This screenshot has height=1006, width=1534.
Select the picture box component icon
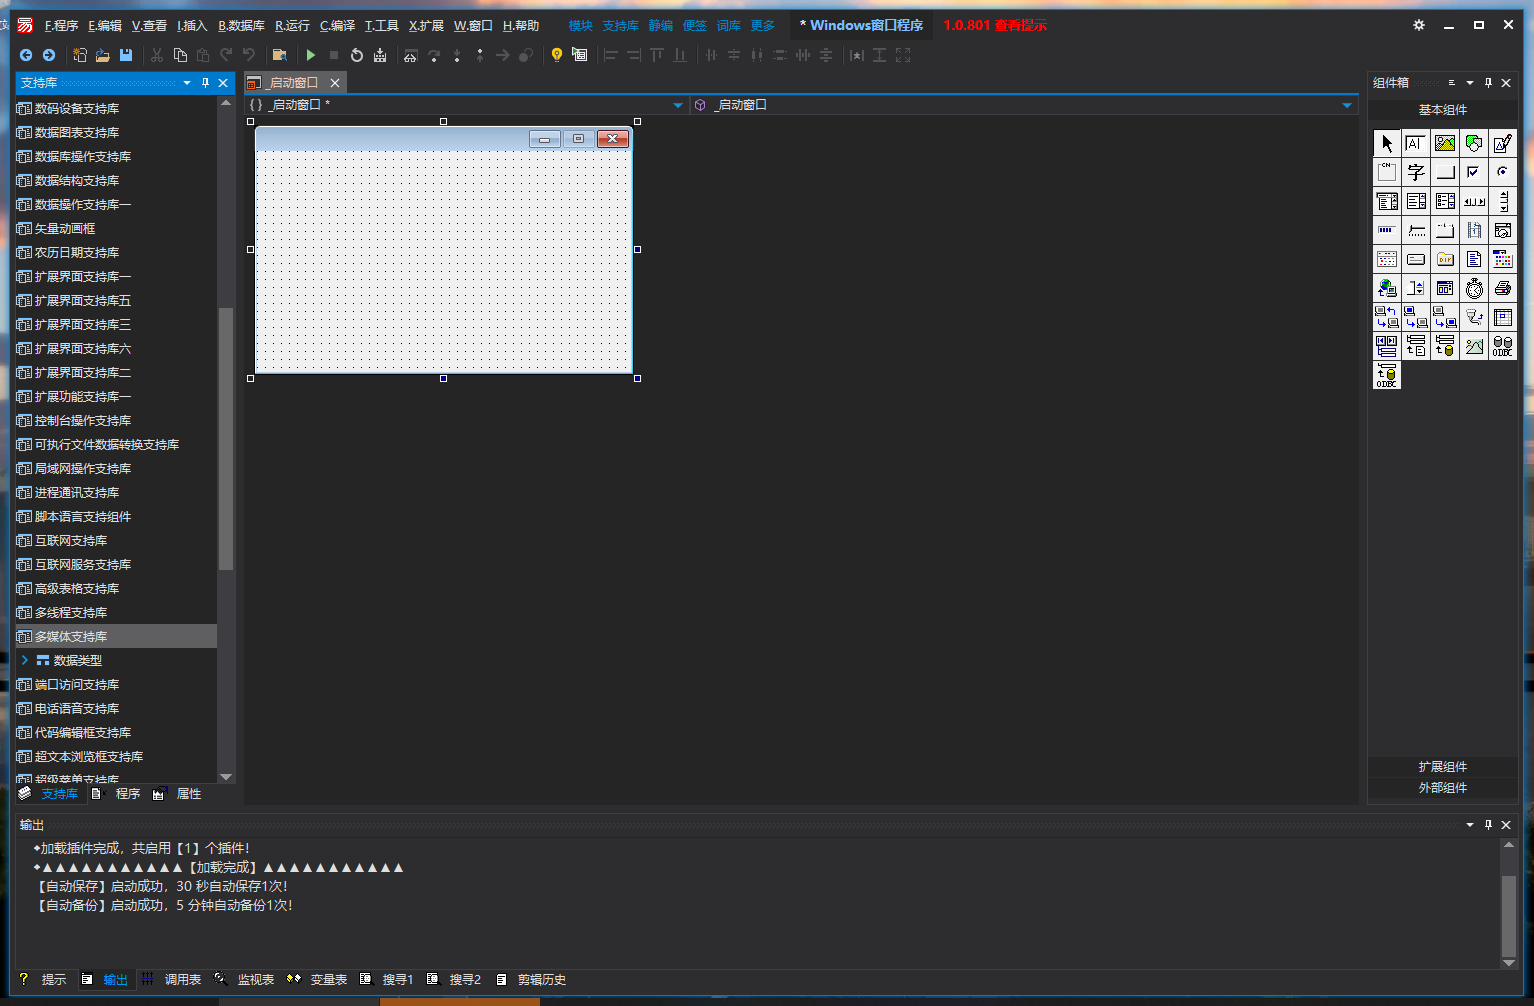coord(1445,143)
